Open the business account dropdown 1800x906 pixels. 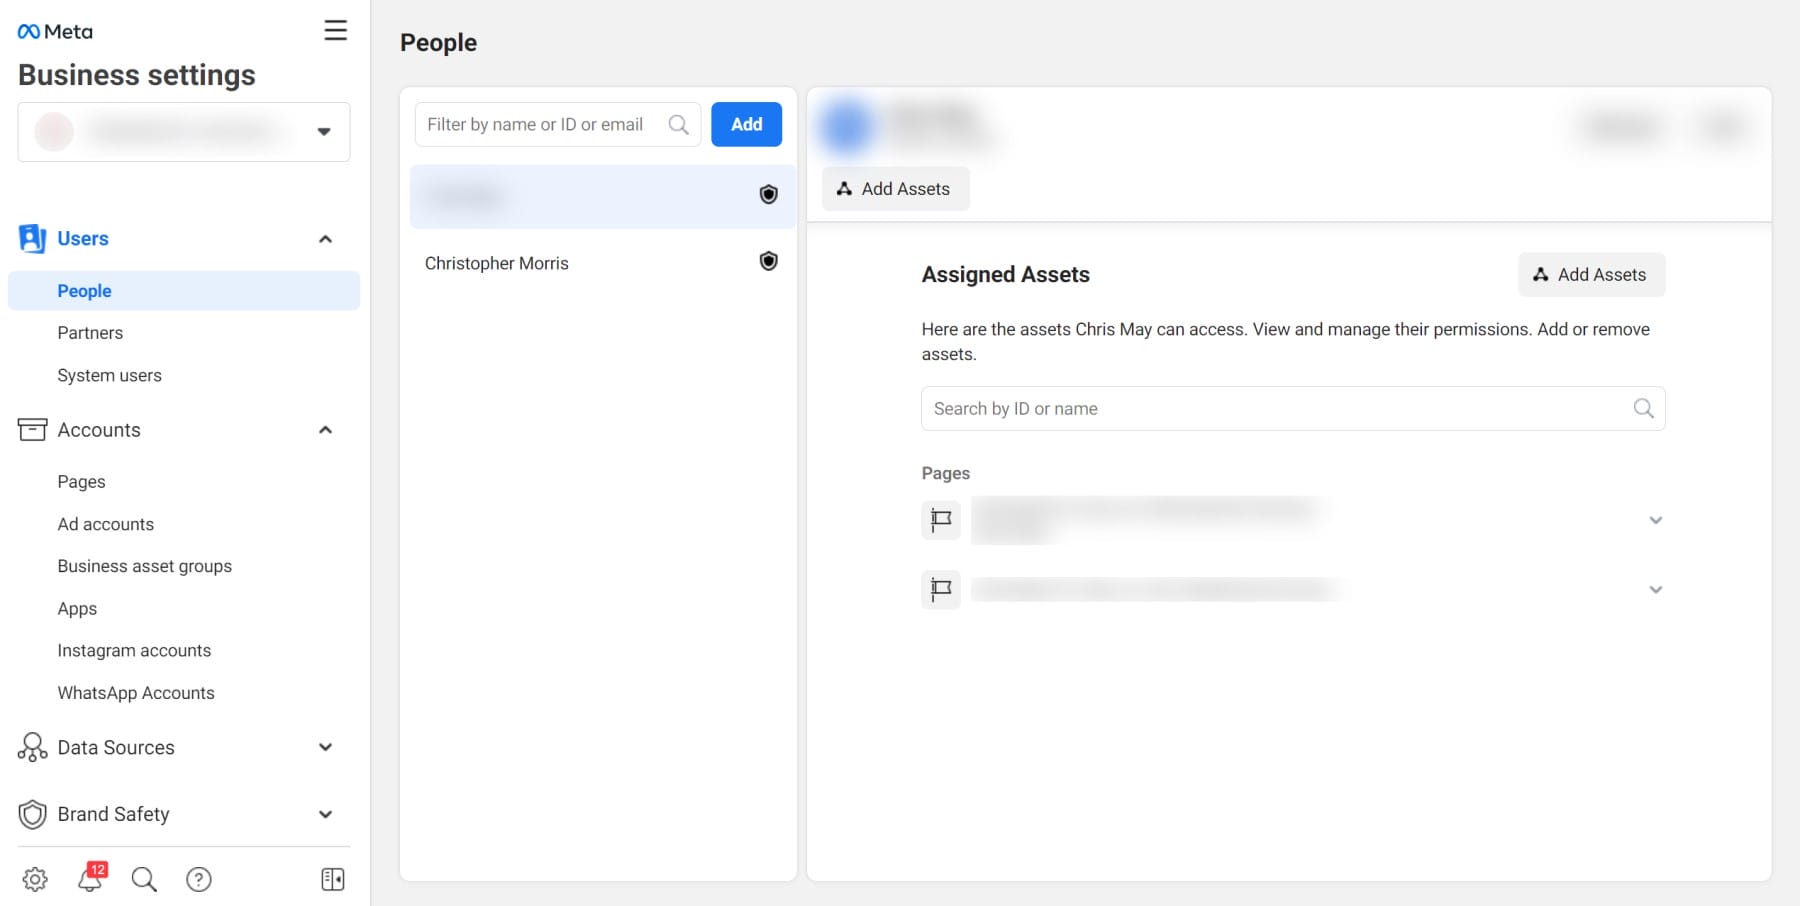(x=323, y=131)
